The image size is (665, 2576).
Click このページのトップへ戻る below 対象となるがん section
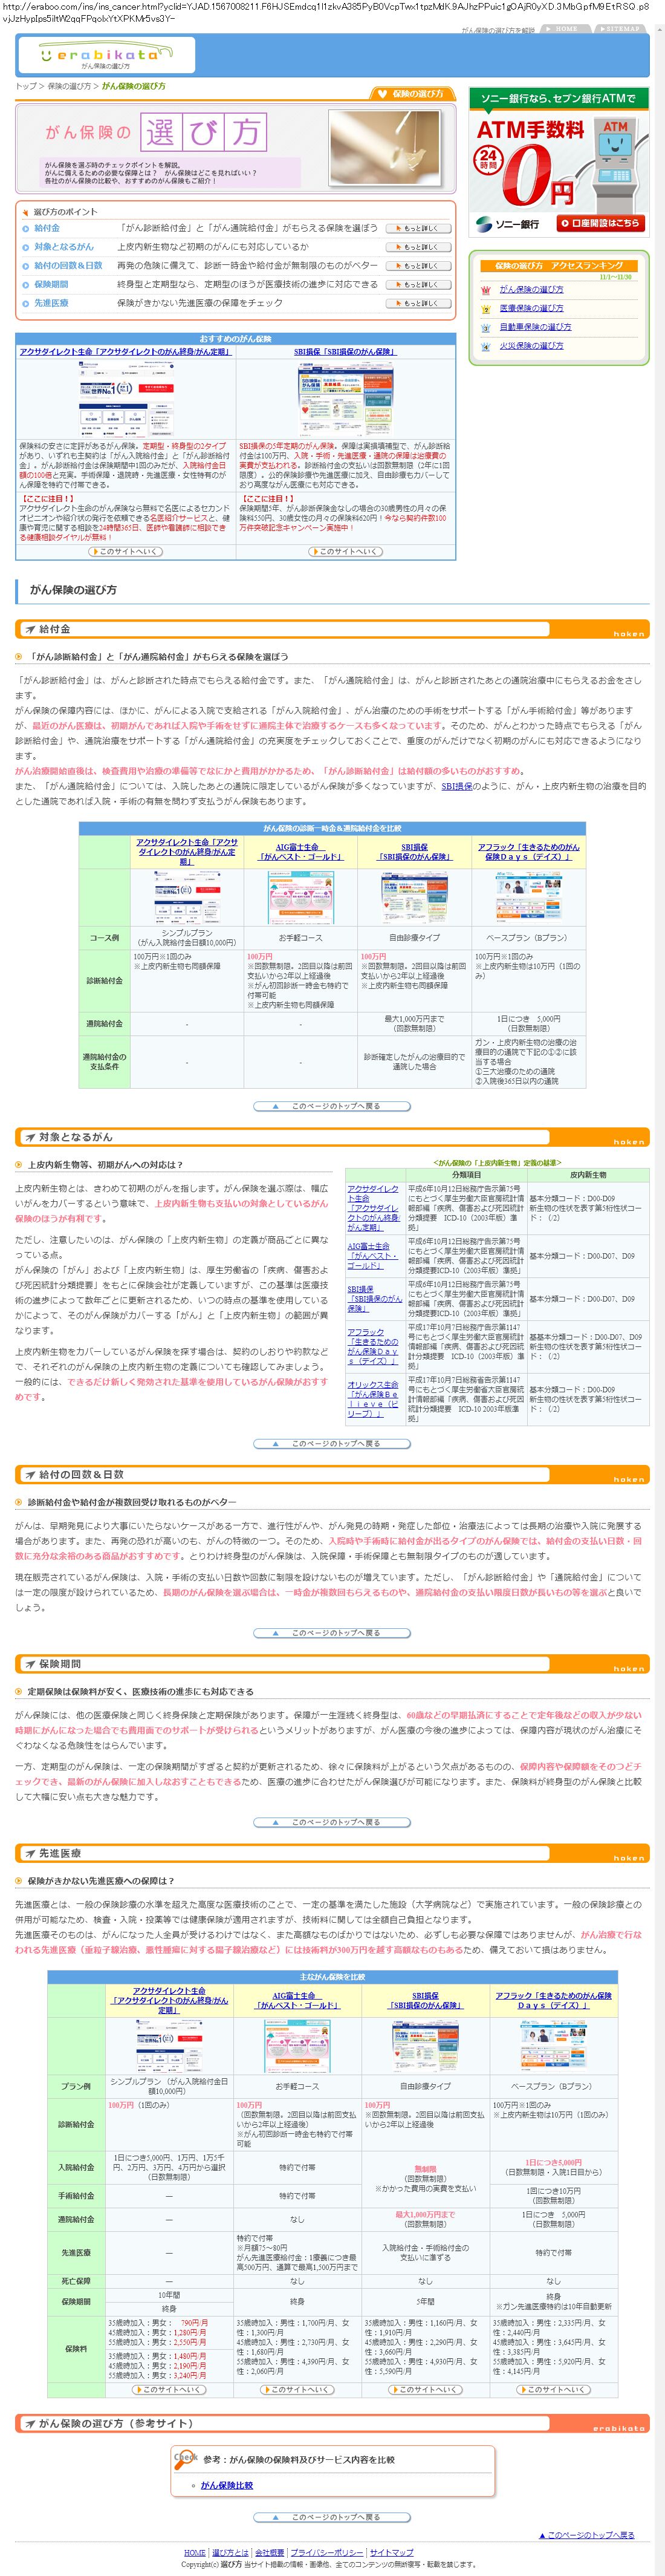coord(332,1443)
